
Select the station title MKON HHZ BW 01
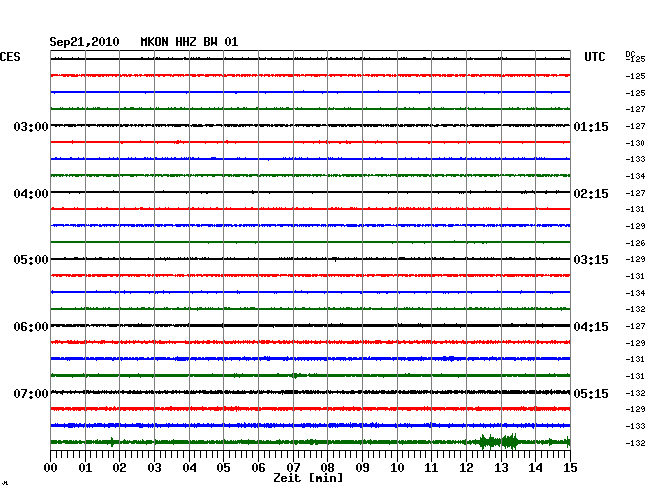189,42
